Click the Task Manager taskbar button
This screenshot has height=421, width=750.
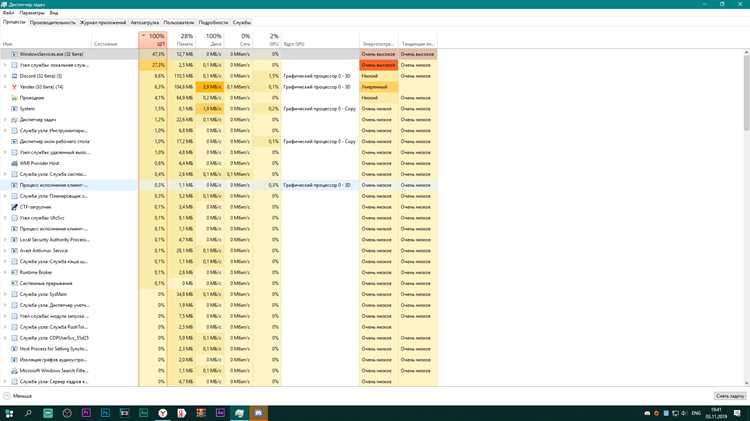pyautogui.click(x=239, y=413)
